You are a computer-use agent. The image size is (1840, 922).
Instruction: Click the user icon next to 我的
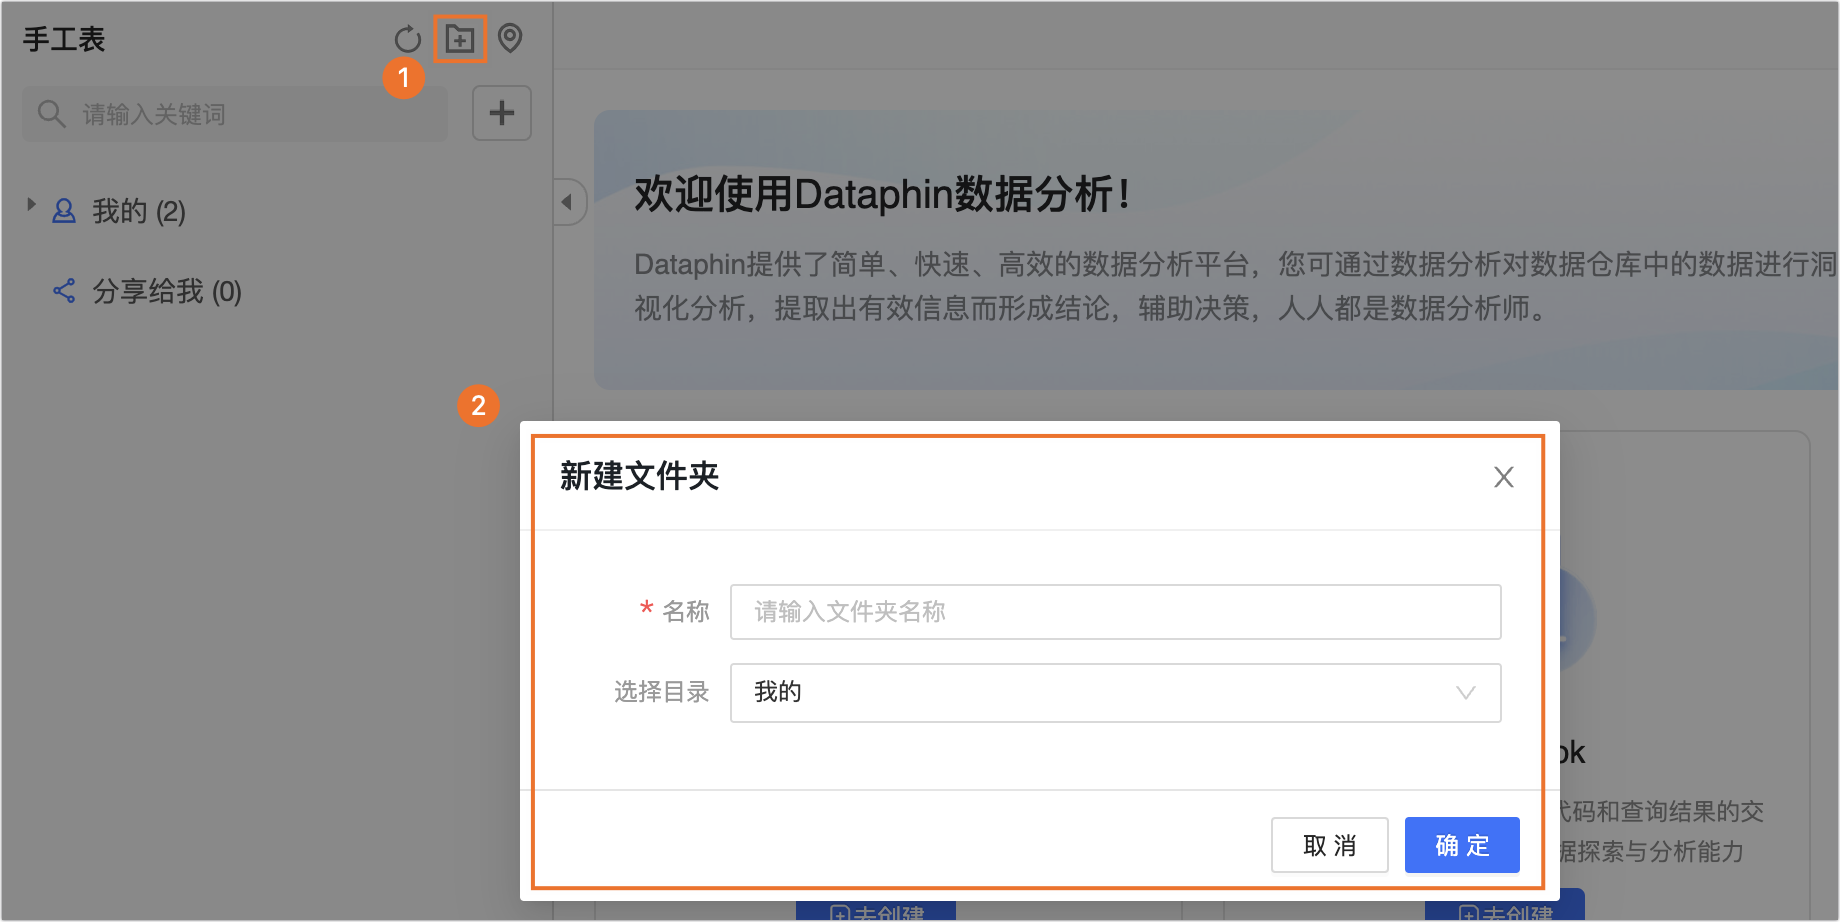tap(64, 211)
